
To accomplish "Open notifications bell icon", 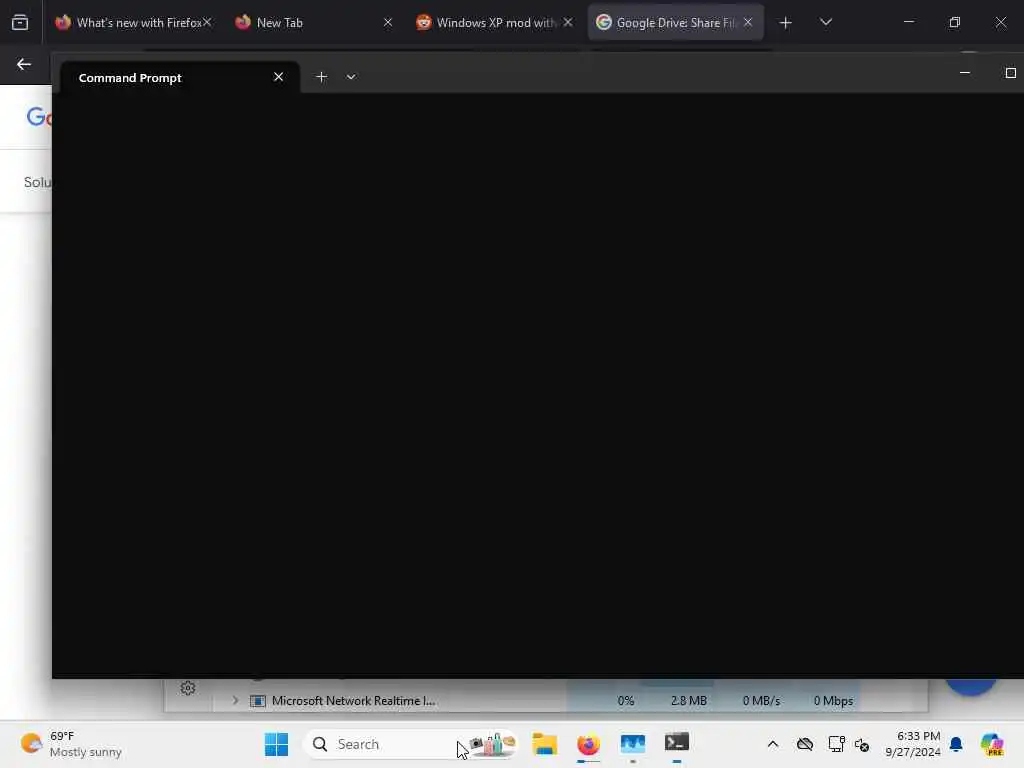I will tap(956, 744).
